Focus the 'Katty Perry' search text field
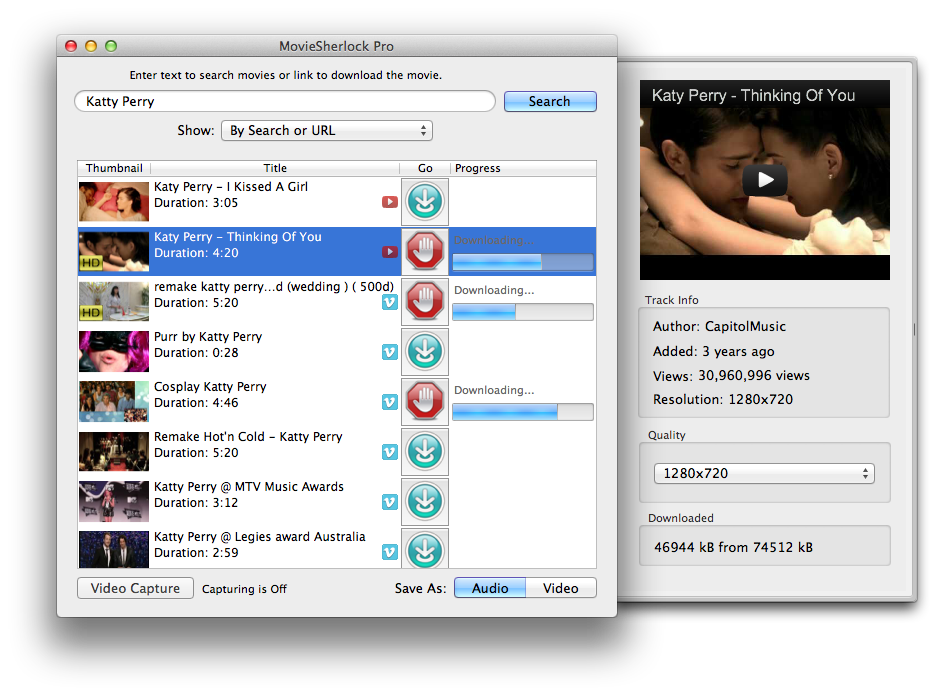 click(x=285, y=101)
